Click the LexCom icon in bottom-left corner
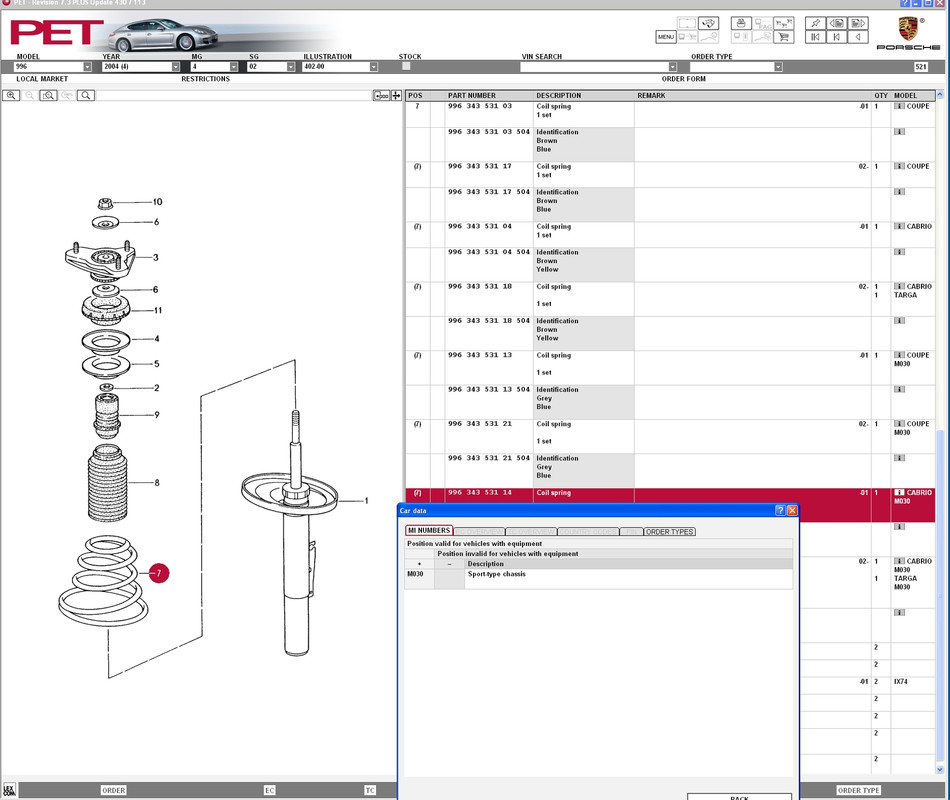Screen dimensions: 950x800 tap(9, 790)
